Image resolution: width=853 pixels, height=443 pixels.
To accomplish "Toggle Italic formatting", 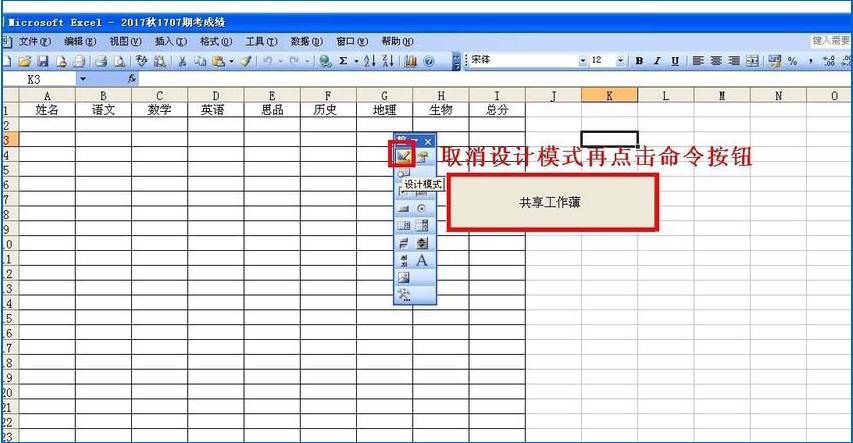I will (657, 61).
